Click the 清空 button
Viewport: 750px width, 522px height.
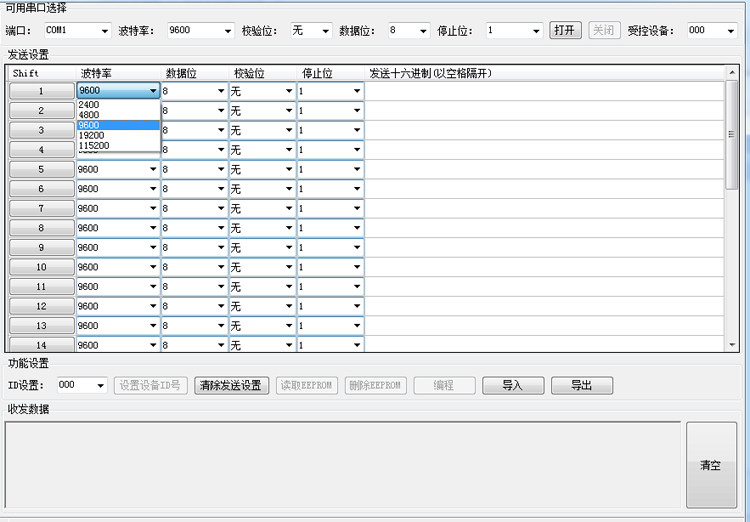tap(711, 465)
